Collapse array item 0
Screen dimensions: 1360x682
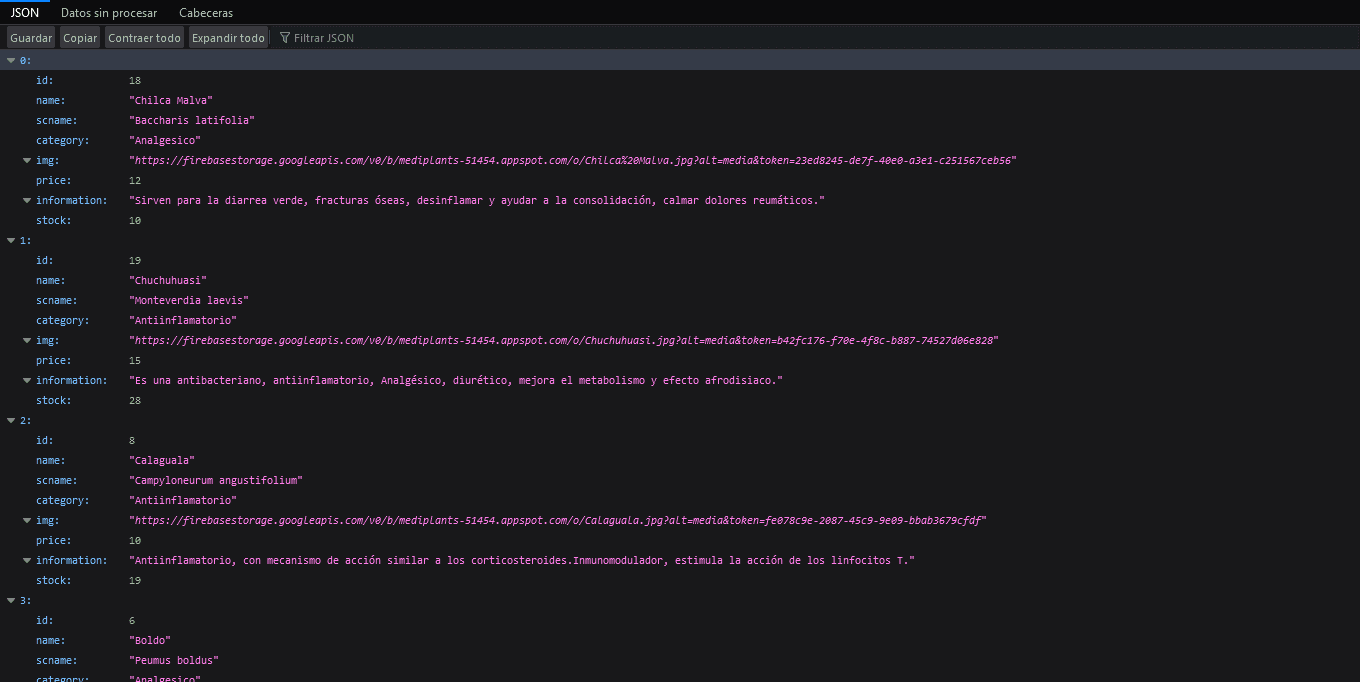tap(11, 60)
